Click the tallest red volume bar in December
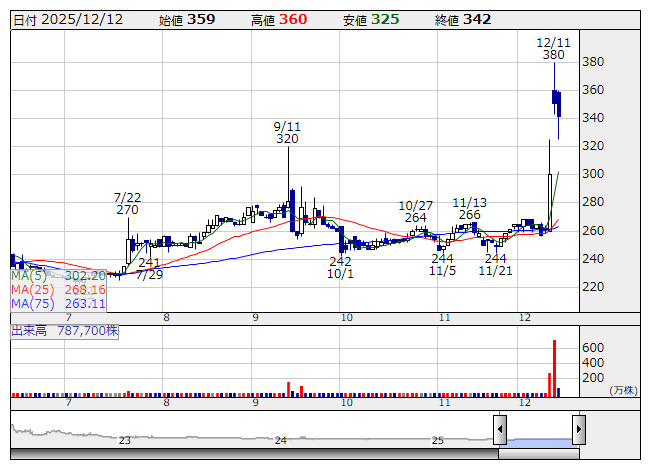This screenshot has width=653, height=470. 554,367
